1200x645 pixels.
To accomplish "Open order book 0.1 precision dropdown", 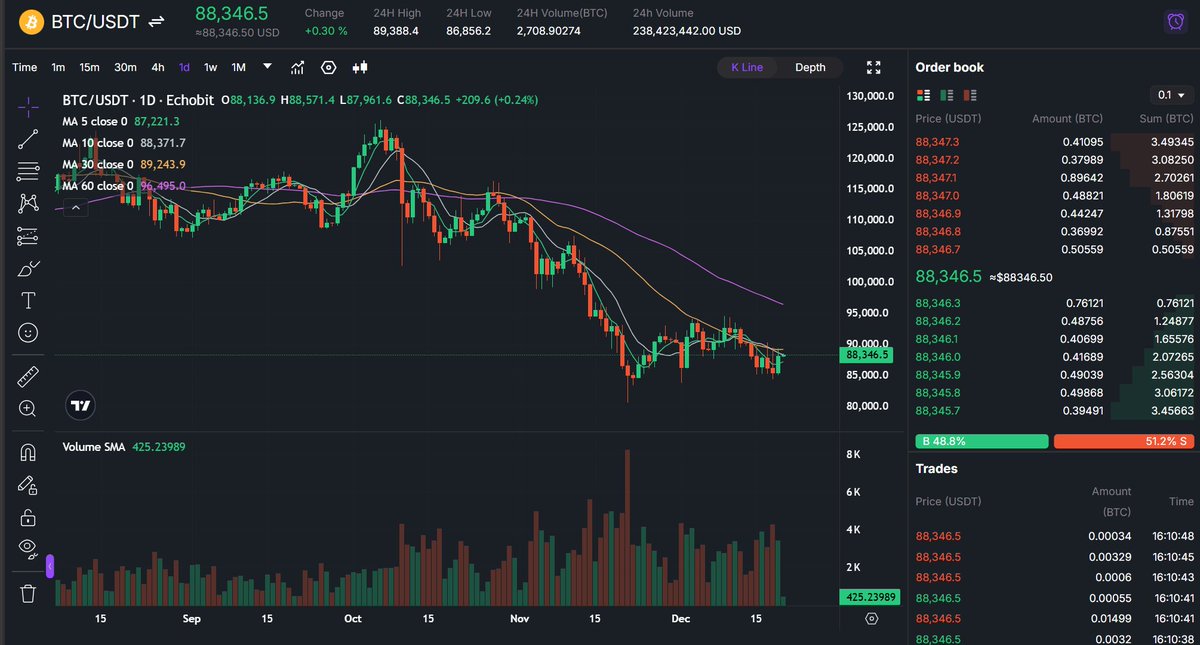I will click(x=1170, y=95).
